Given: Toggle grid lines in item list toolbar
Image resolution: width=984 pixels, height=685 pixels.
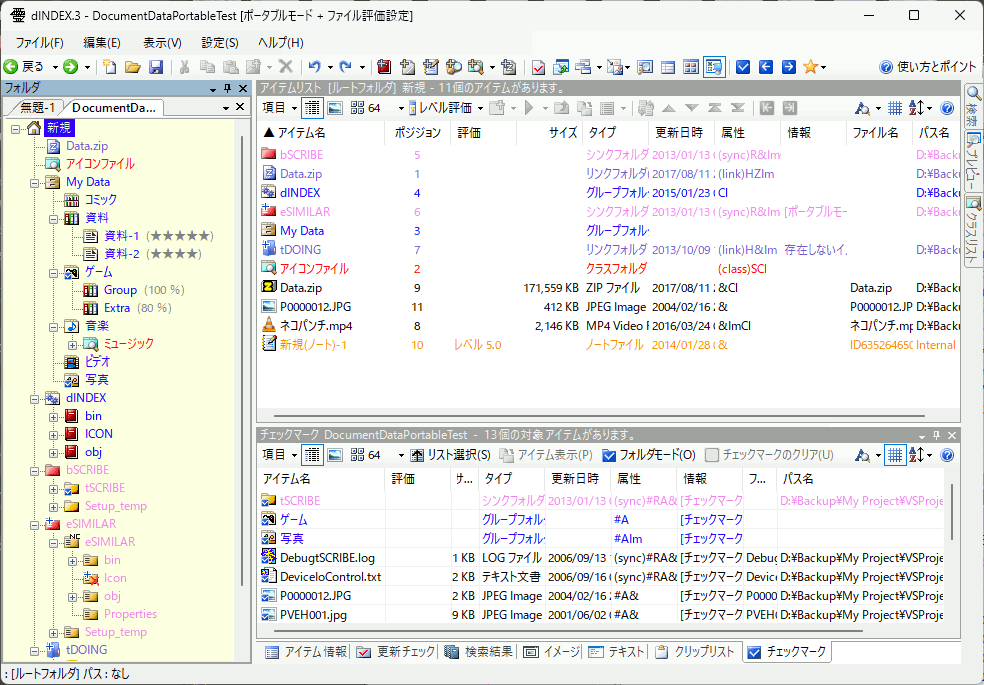Looking at the screenshot, I should click(x=895, y=108).
